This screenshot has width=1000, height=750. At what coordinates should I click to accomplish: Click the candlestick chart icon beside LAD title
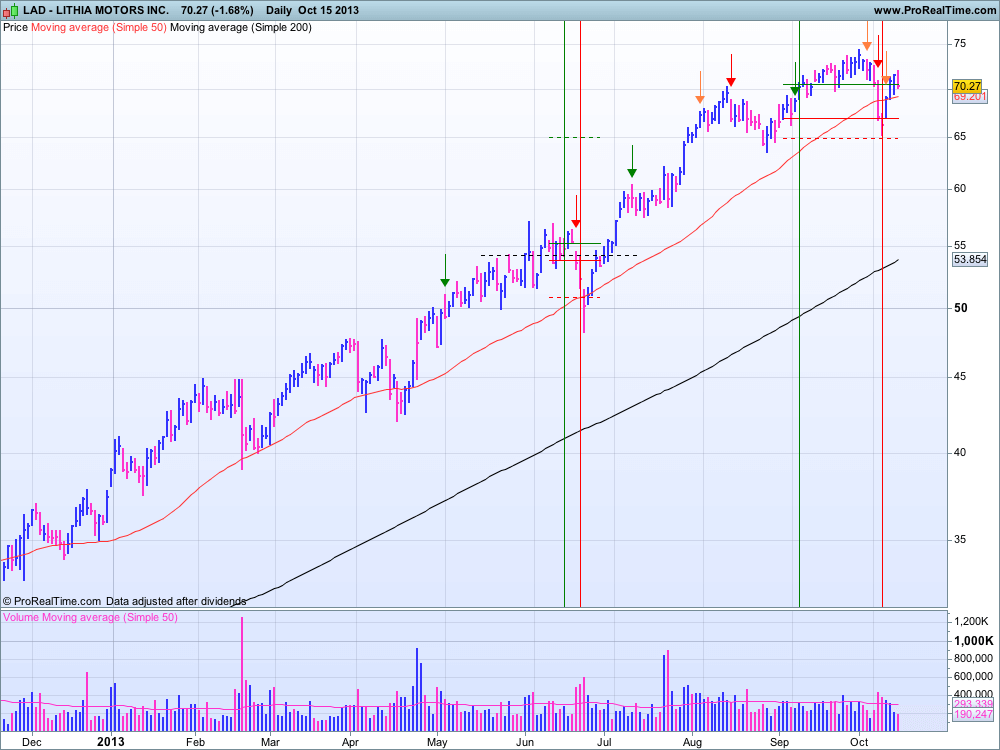click(10, 10)
